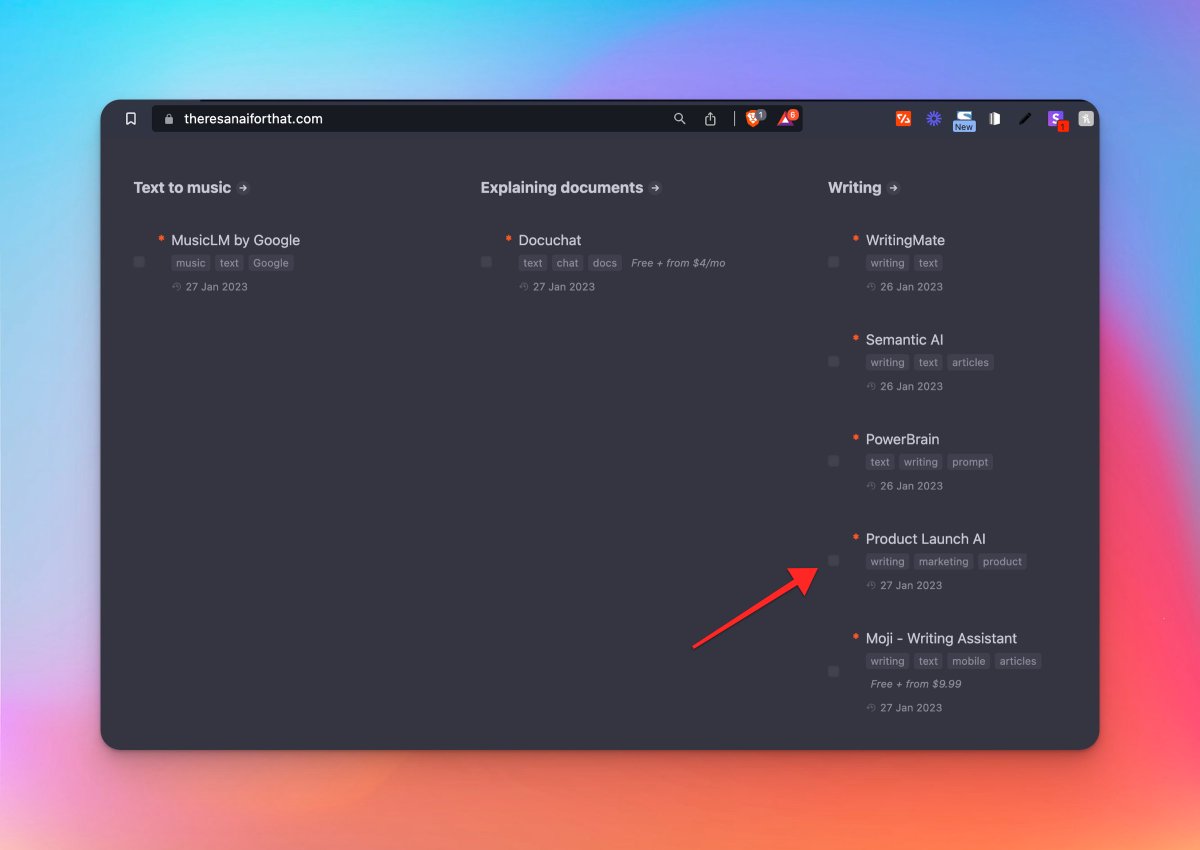Open the Writing category heading
This screenshot has height=850, width=1200.
[x=855, y=188]
